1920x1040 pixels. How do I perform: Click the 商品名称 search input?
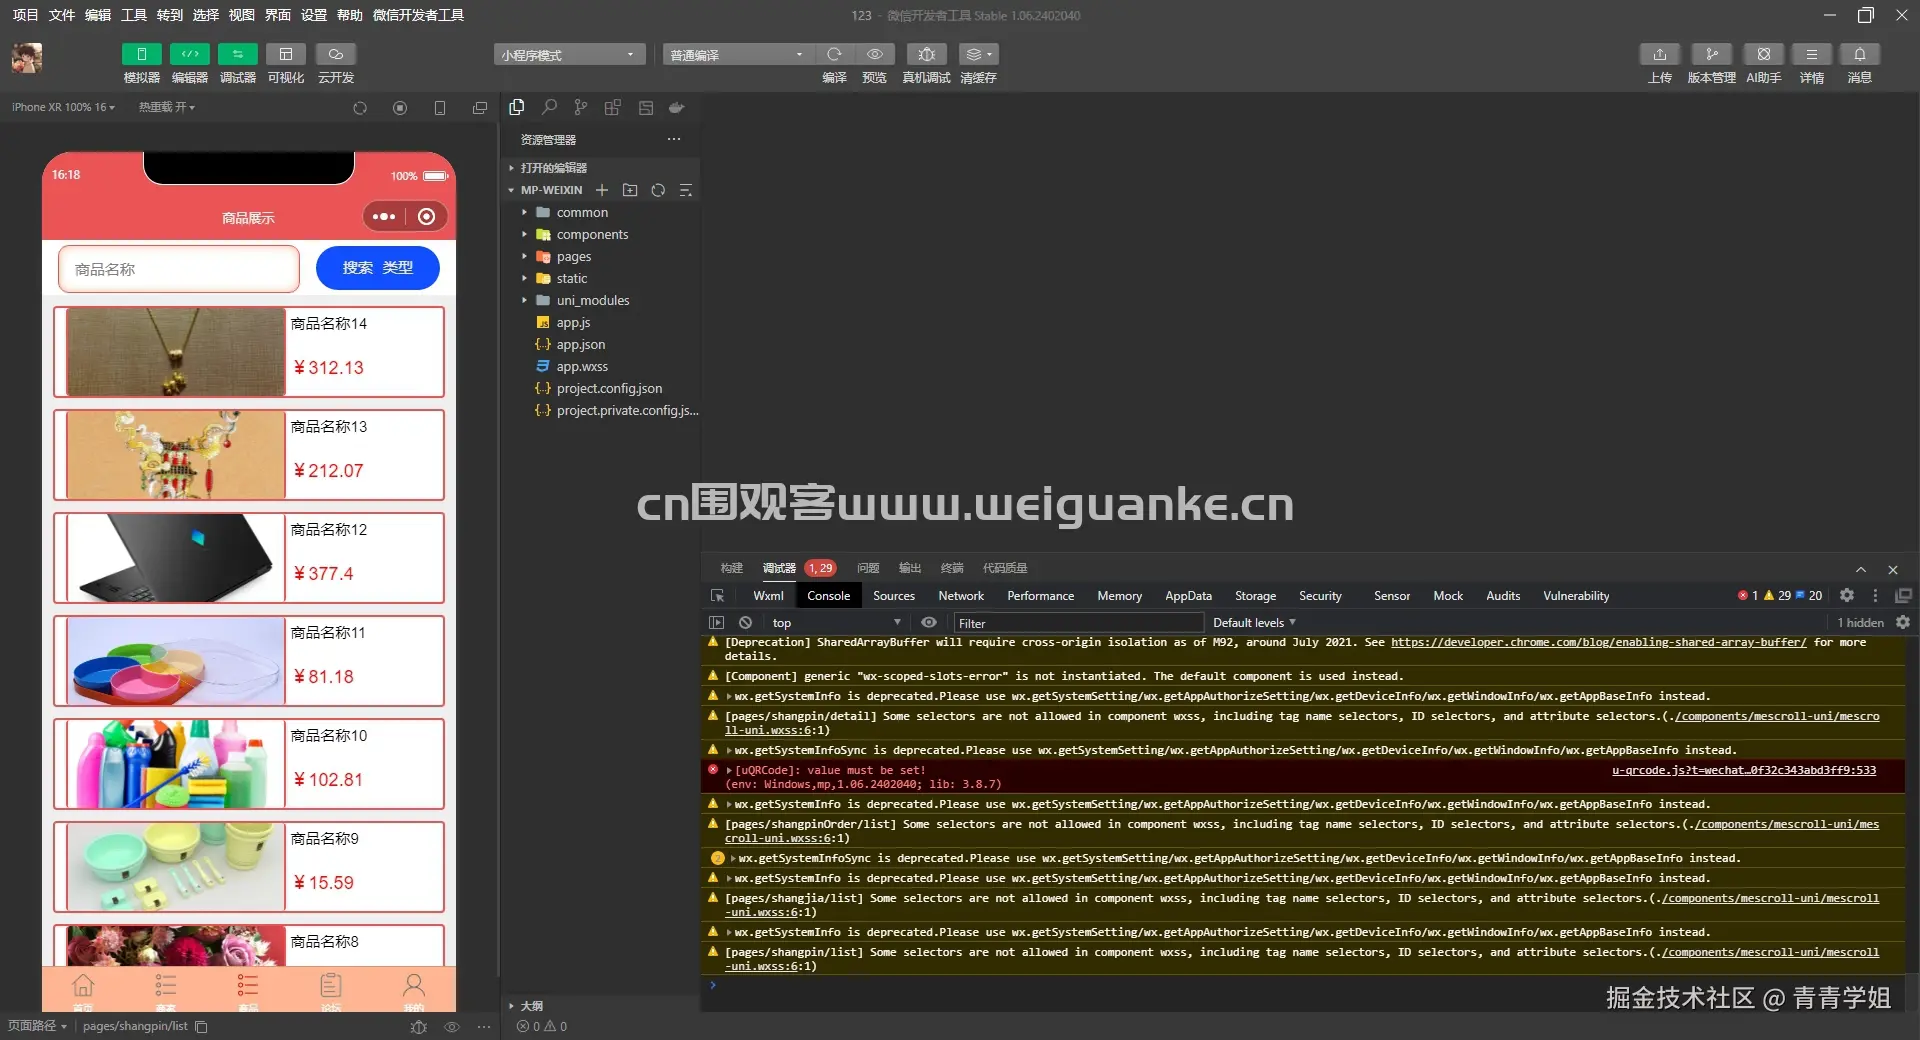point(179,269)
